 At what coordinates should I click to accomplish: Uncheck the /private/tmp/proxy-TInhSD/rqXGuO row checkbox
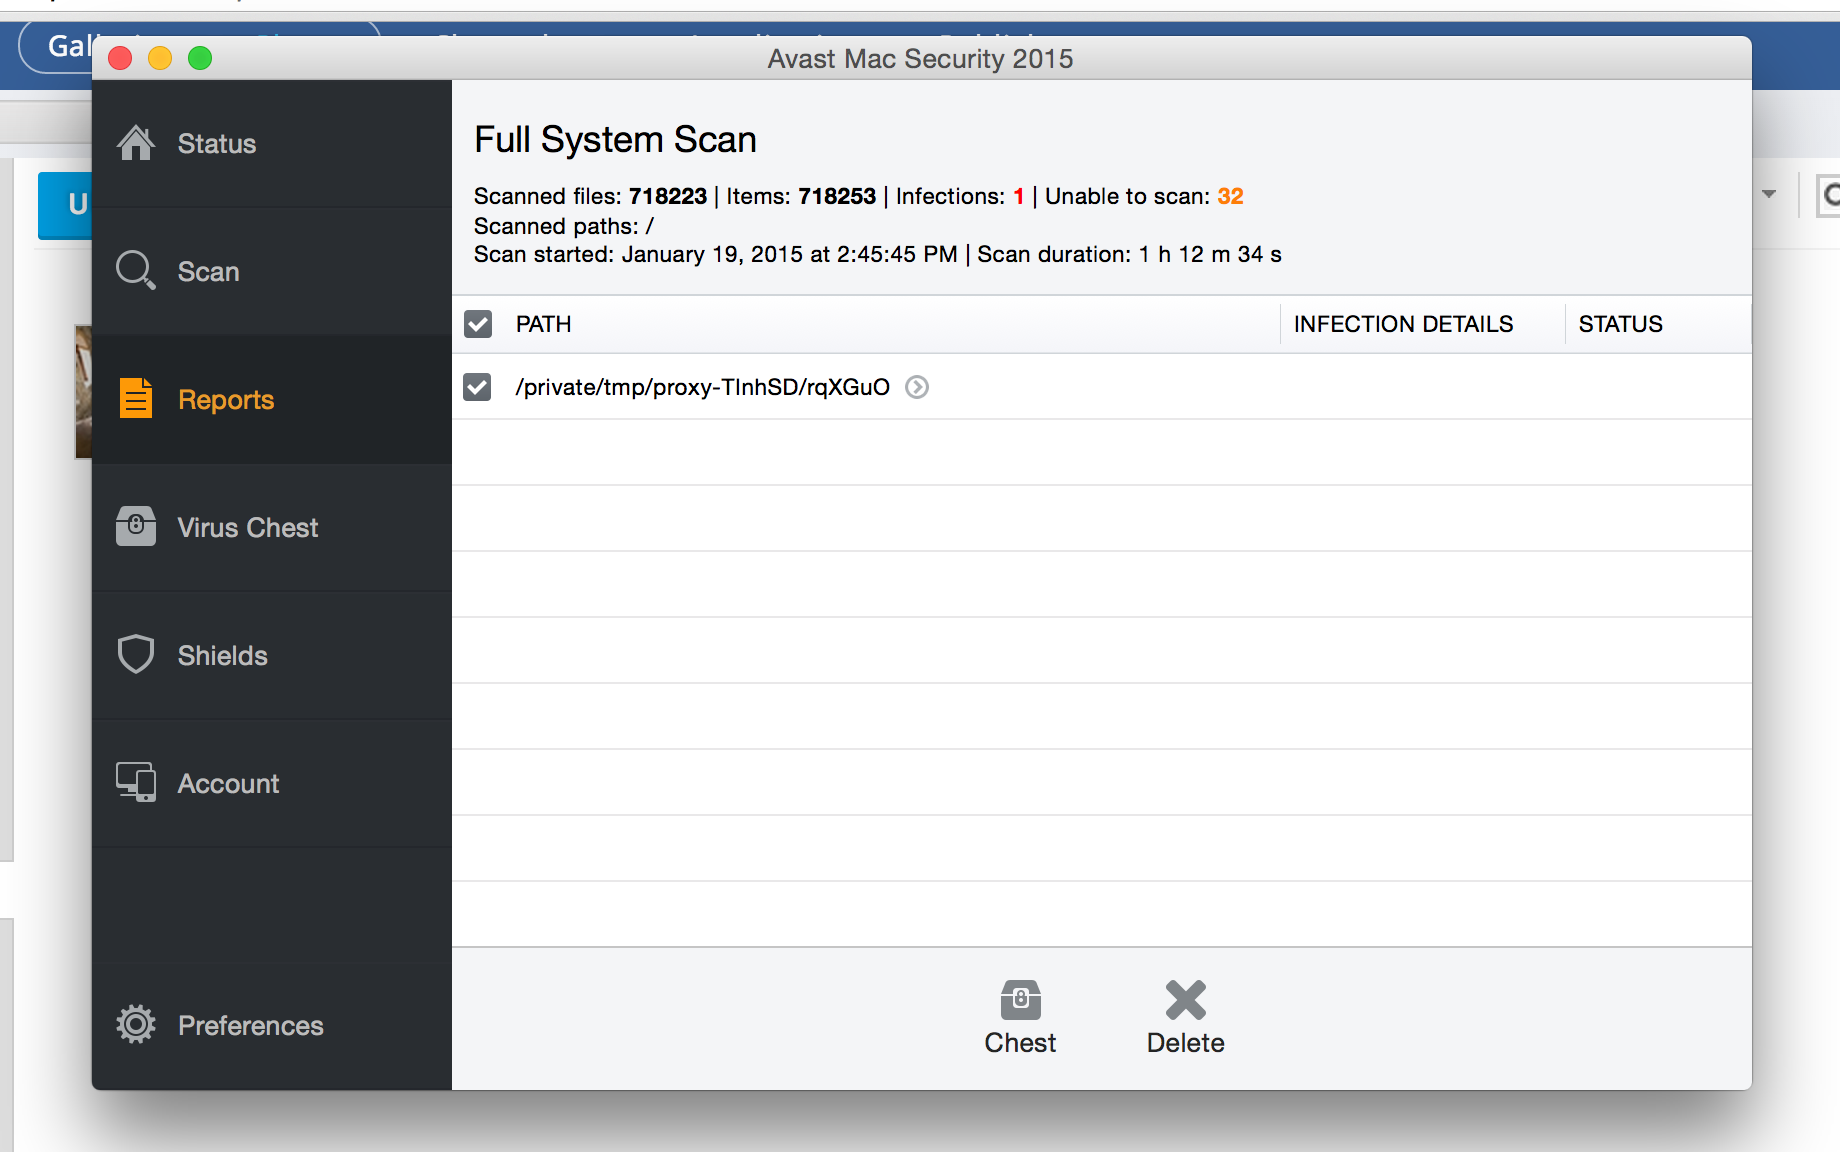click(x=478, y=387)
